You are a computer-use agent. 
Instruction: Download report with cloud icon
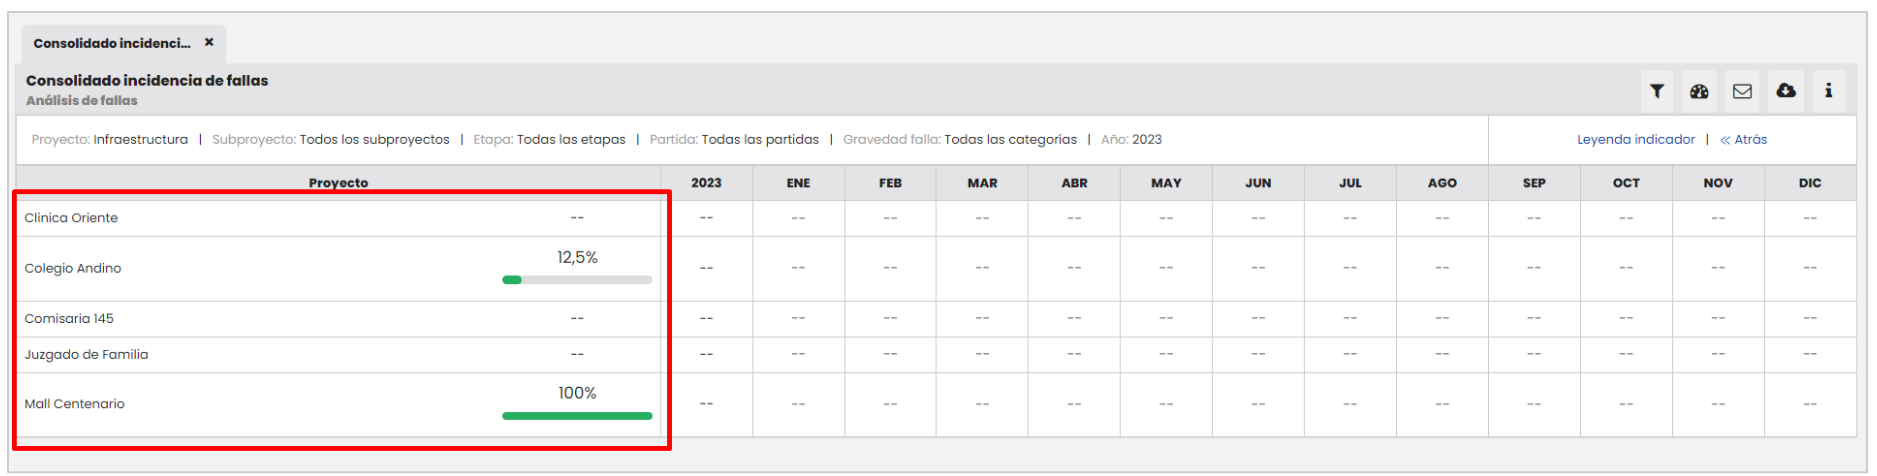1786,91
